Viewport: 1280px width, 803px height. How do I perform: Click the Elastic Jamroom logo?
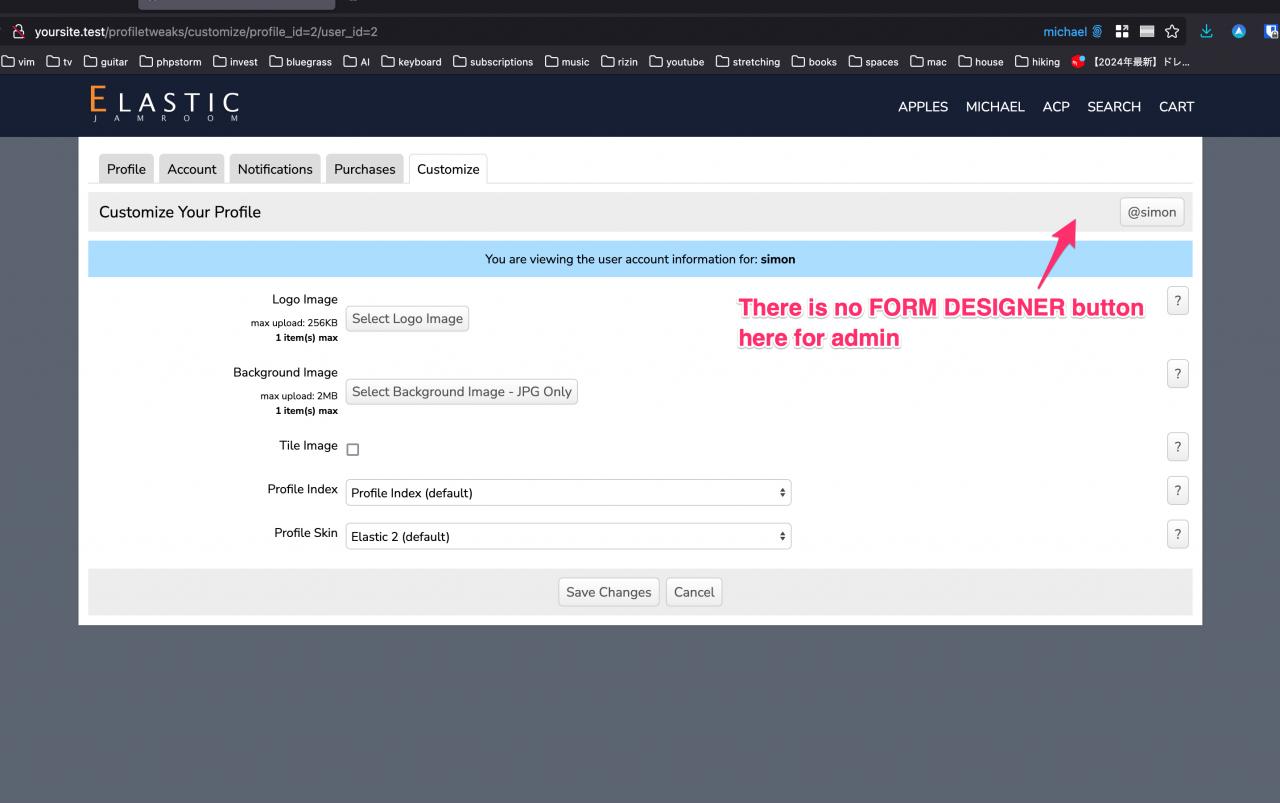pyautogui.click(x=164, y=104)
